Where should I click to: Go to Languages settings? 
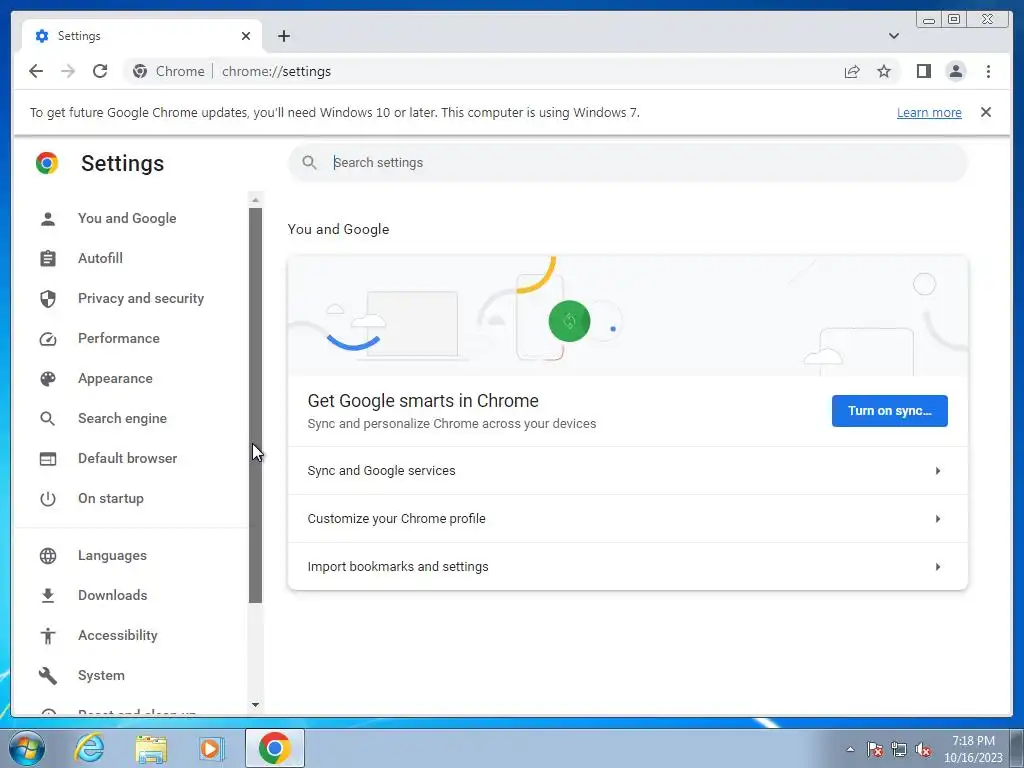[112, 555]
